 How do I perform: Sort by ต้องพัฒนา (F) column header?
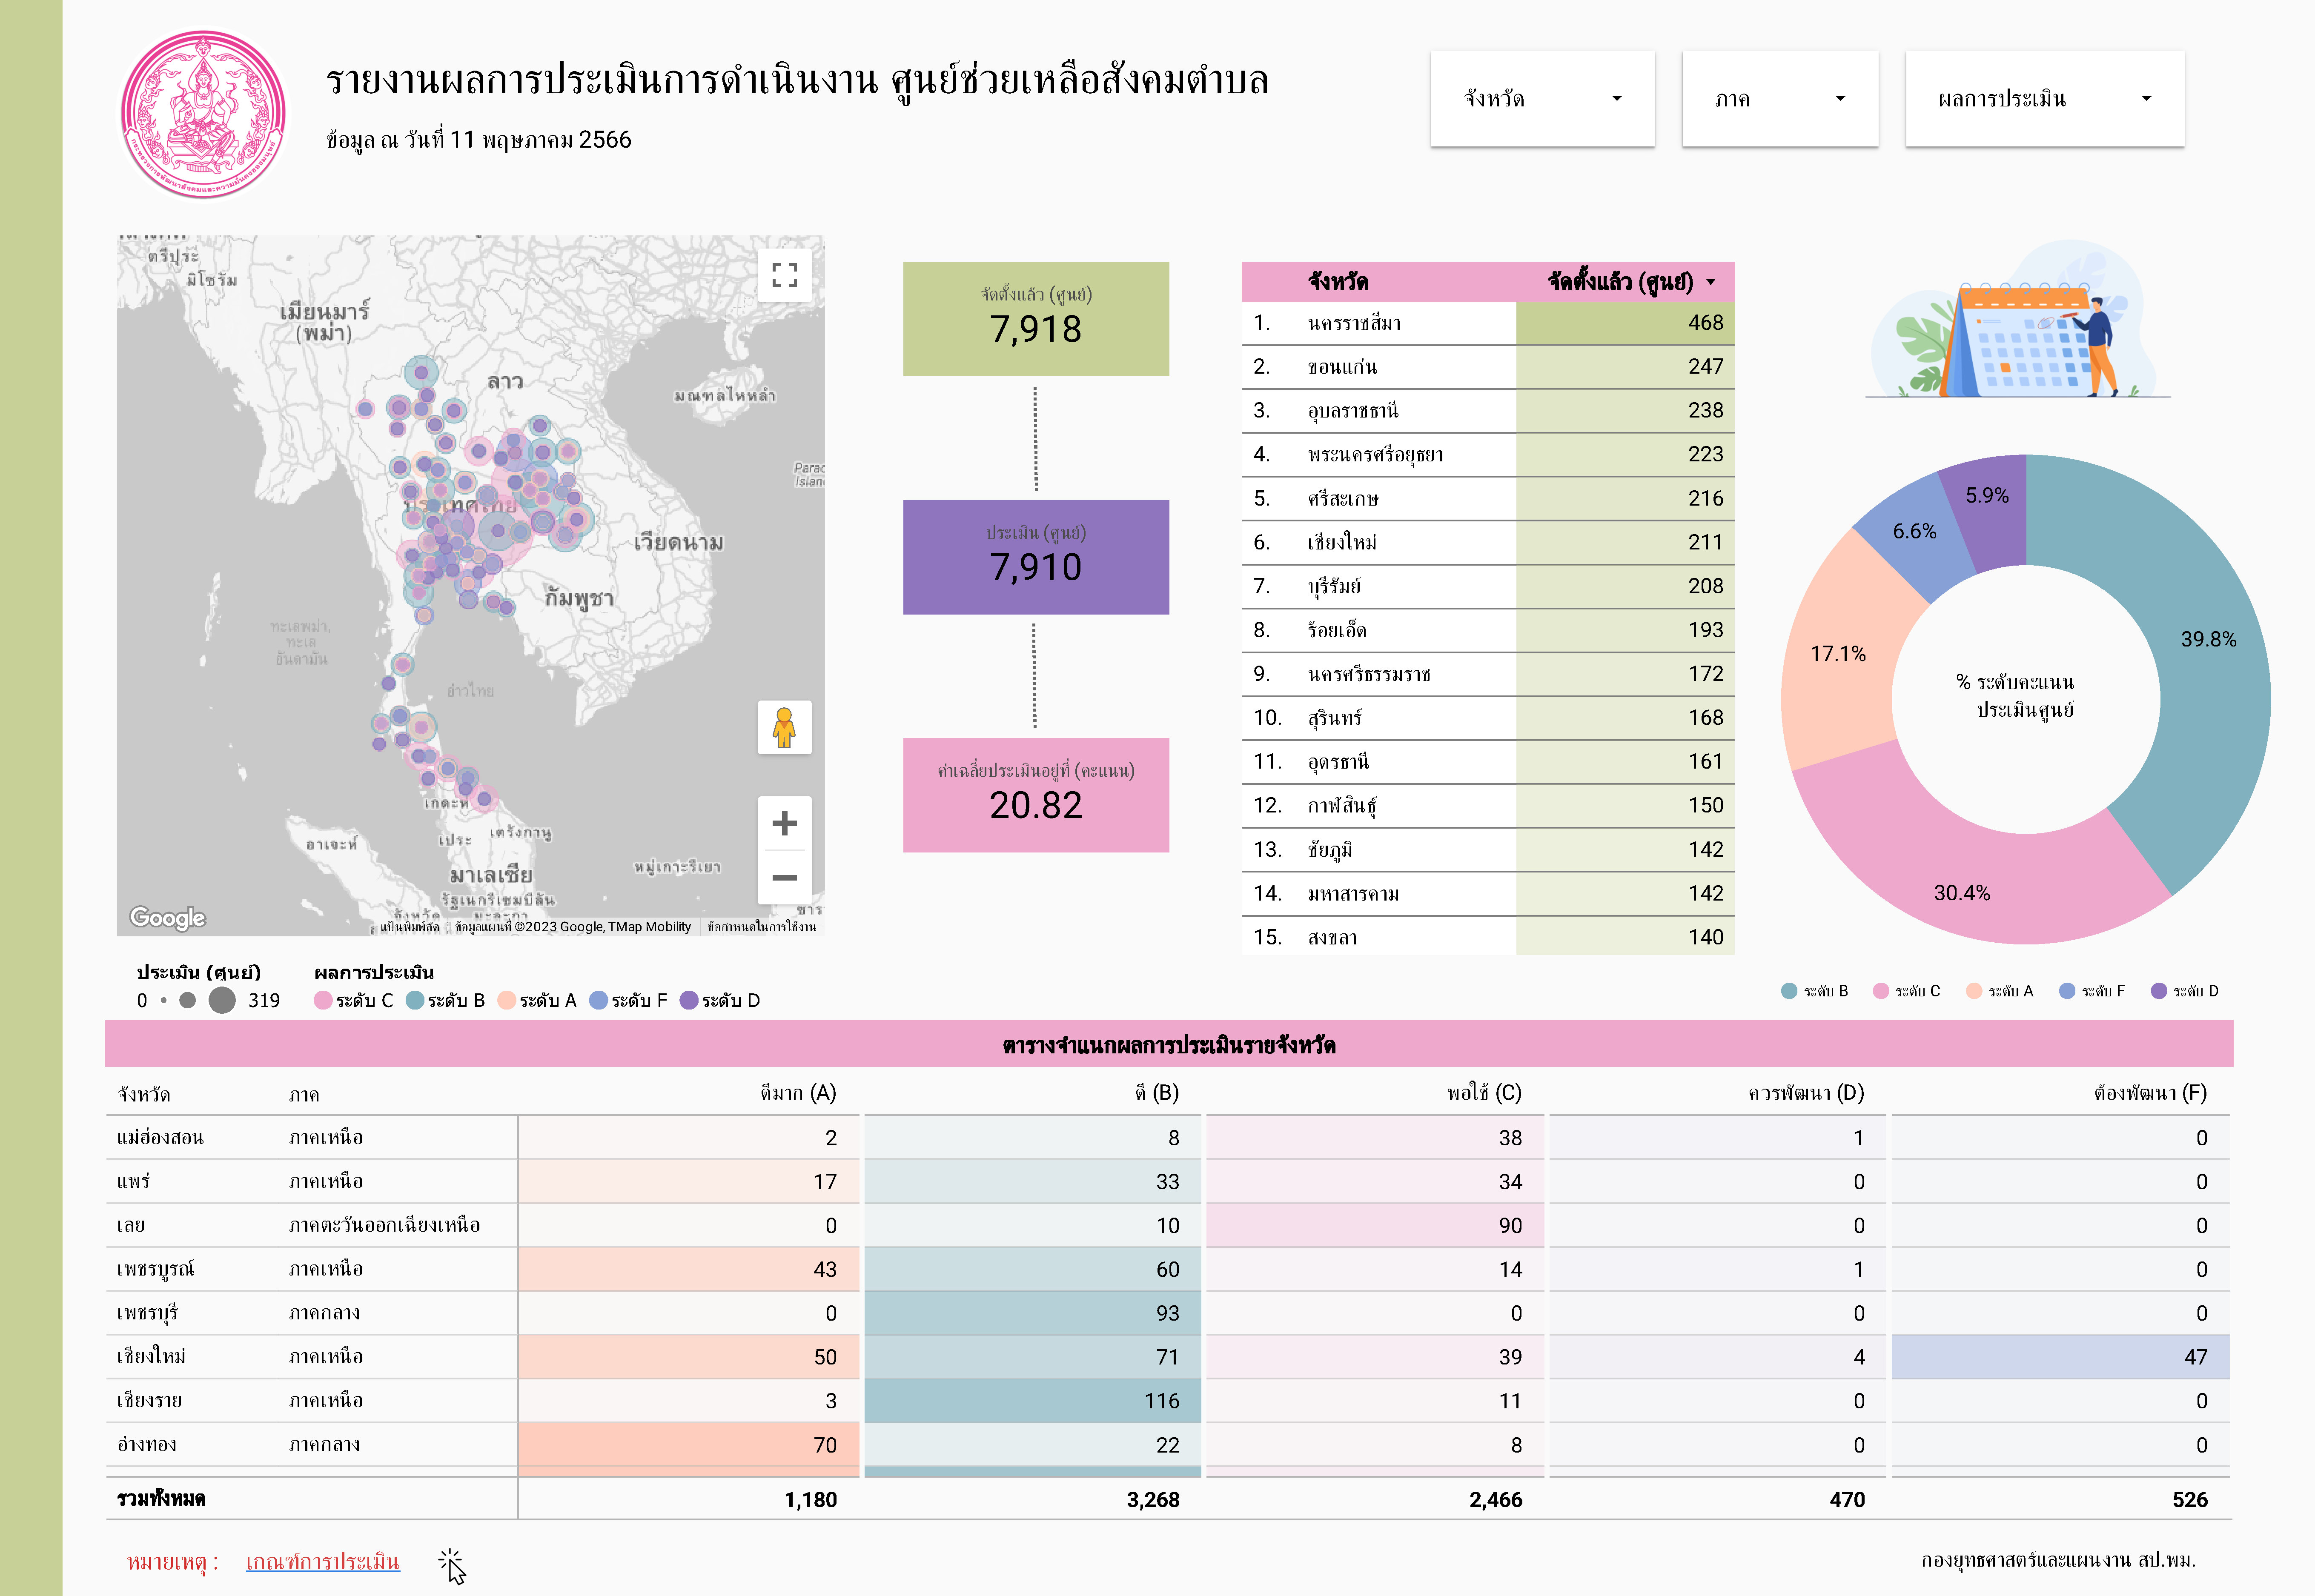[x=2151, y=1093]
